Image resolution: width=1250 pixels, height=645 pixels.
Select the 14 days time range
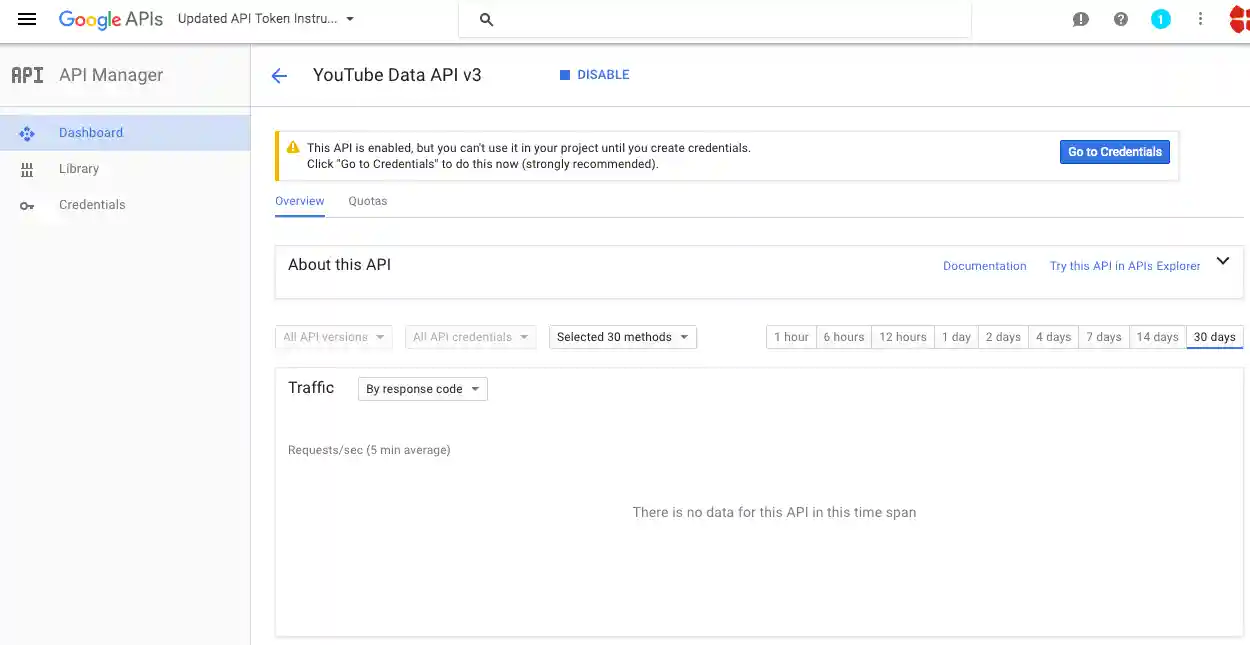[1158, 337]
